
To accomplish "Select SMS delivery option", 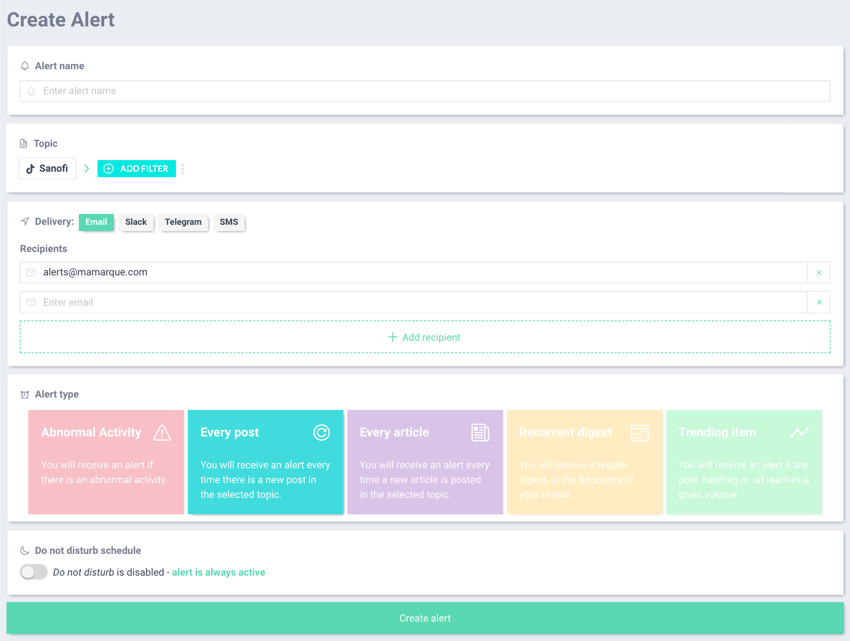I will (229, 222).
